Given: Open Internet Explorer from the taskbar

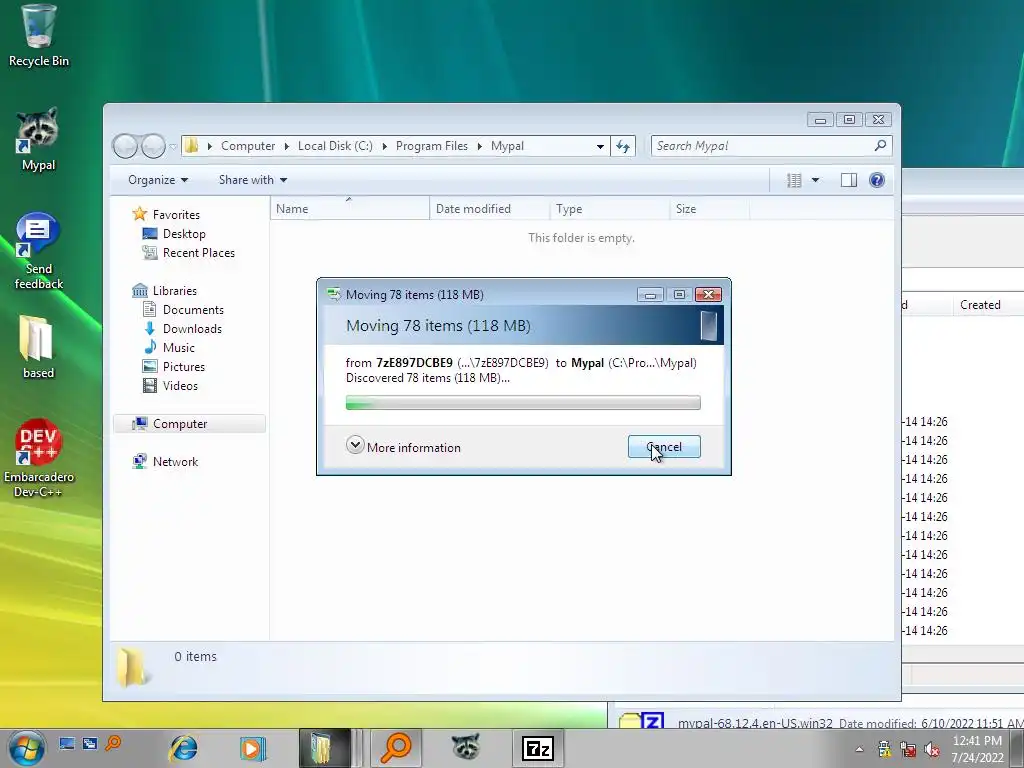Looking at the screenshot, I should [184, 748].
